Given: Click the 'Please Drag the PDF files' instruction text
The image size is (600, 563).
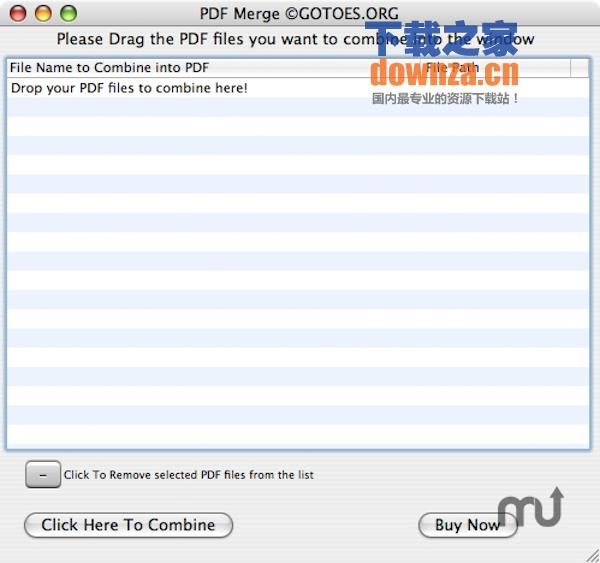Looking at the screenshot, I should click(x=295, y=39).
